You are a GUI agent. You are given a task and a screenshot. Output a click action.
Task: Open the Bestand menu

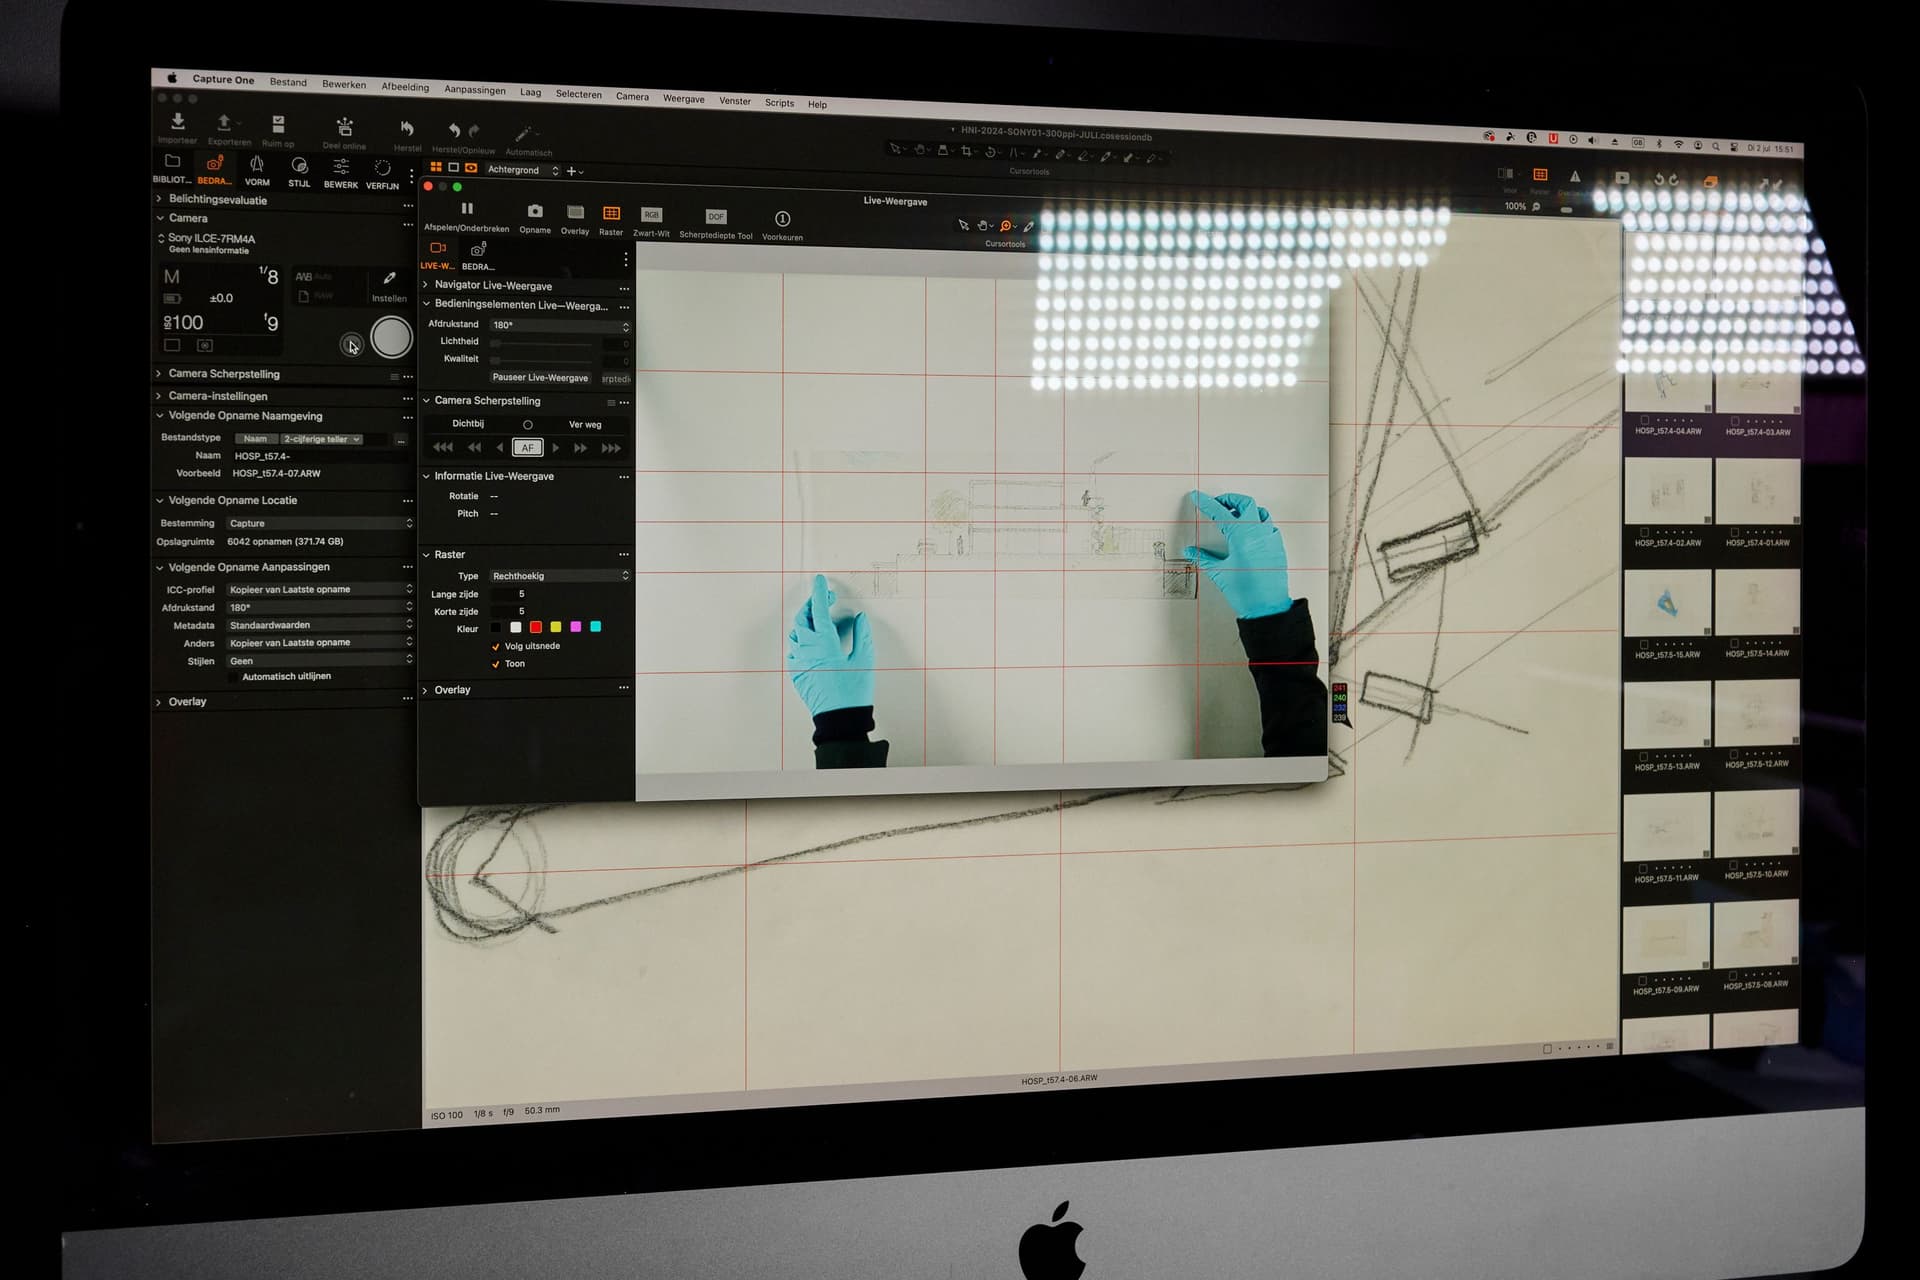[288, 82]
